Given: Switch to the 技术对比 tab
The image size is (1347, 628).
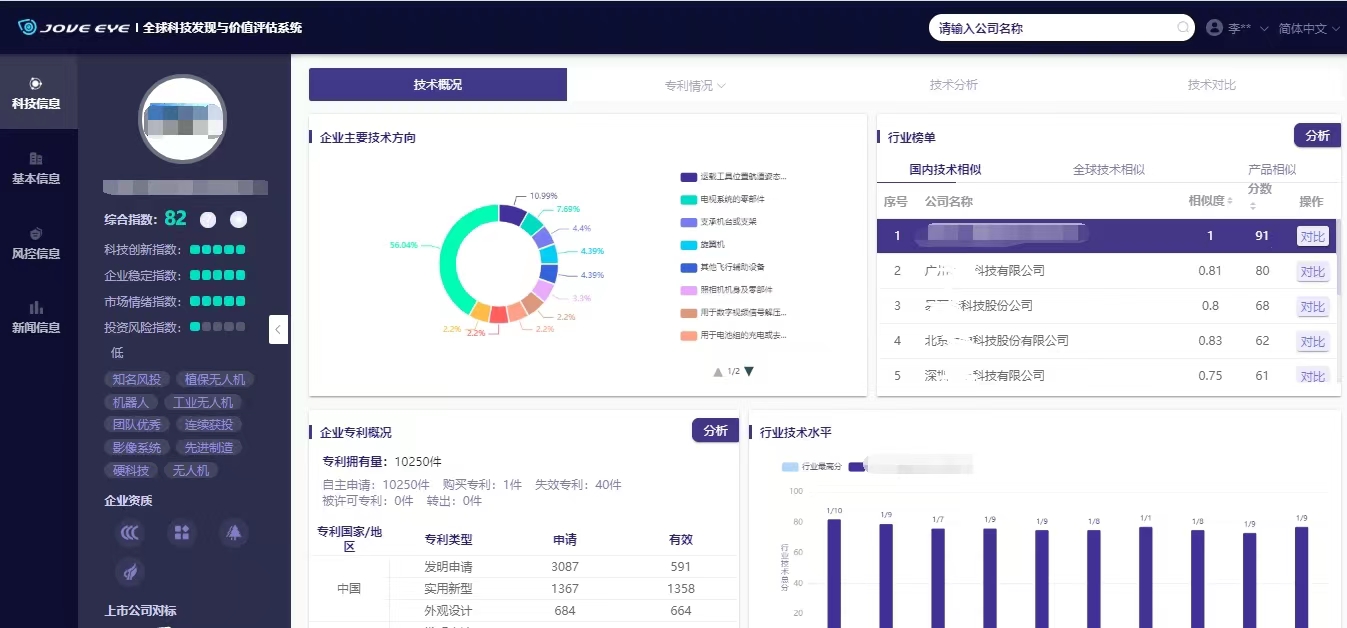Looking at the screenshot, I should [1212, 85].
